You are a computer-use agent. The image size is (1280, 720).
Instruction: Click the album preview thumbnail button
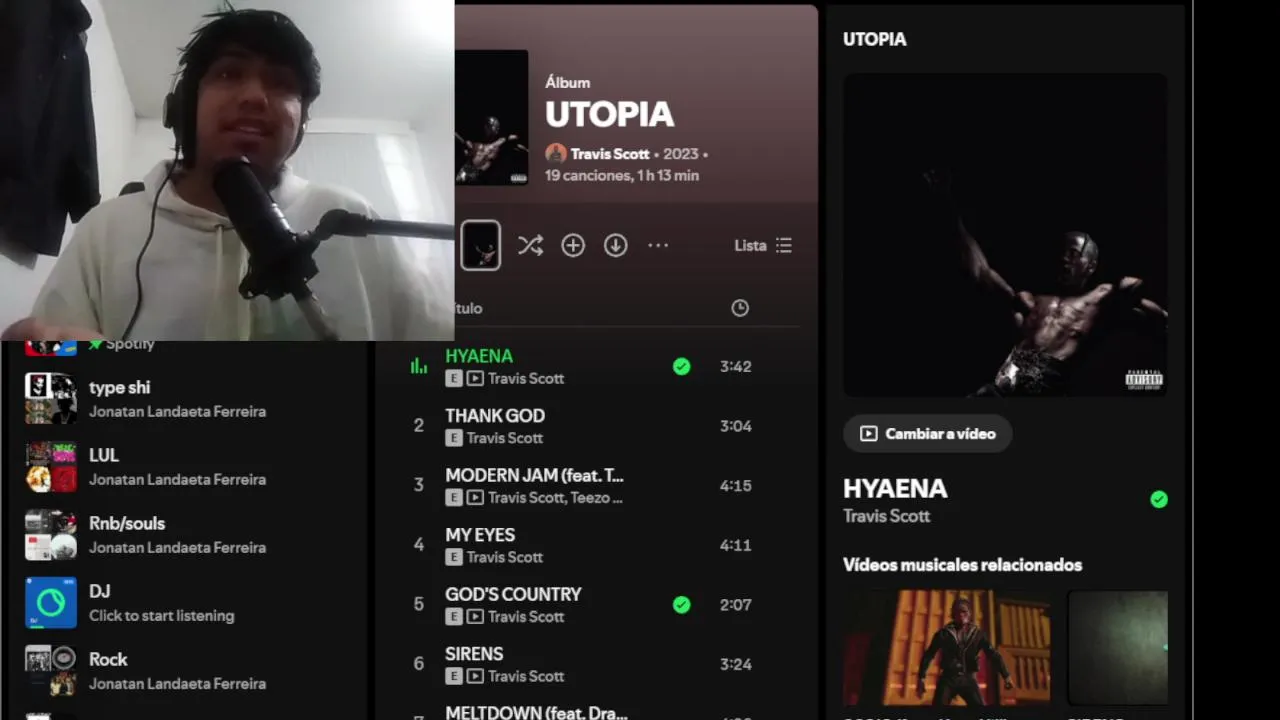pos(480,245)
